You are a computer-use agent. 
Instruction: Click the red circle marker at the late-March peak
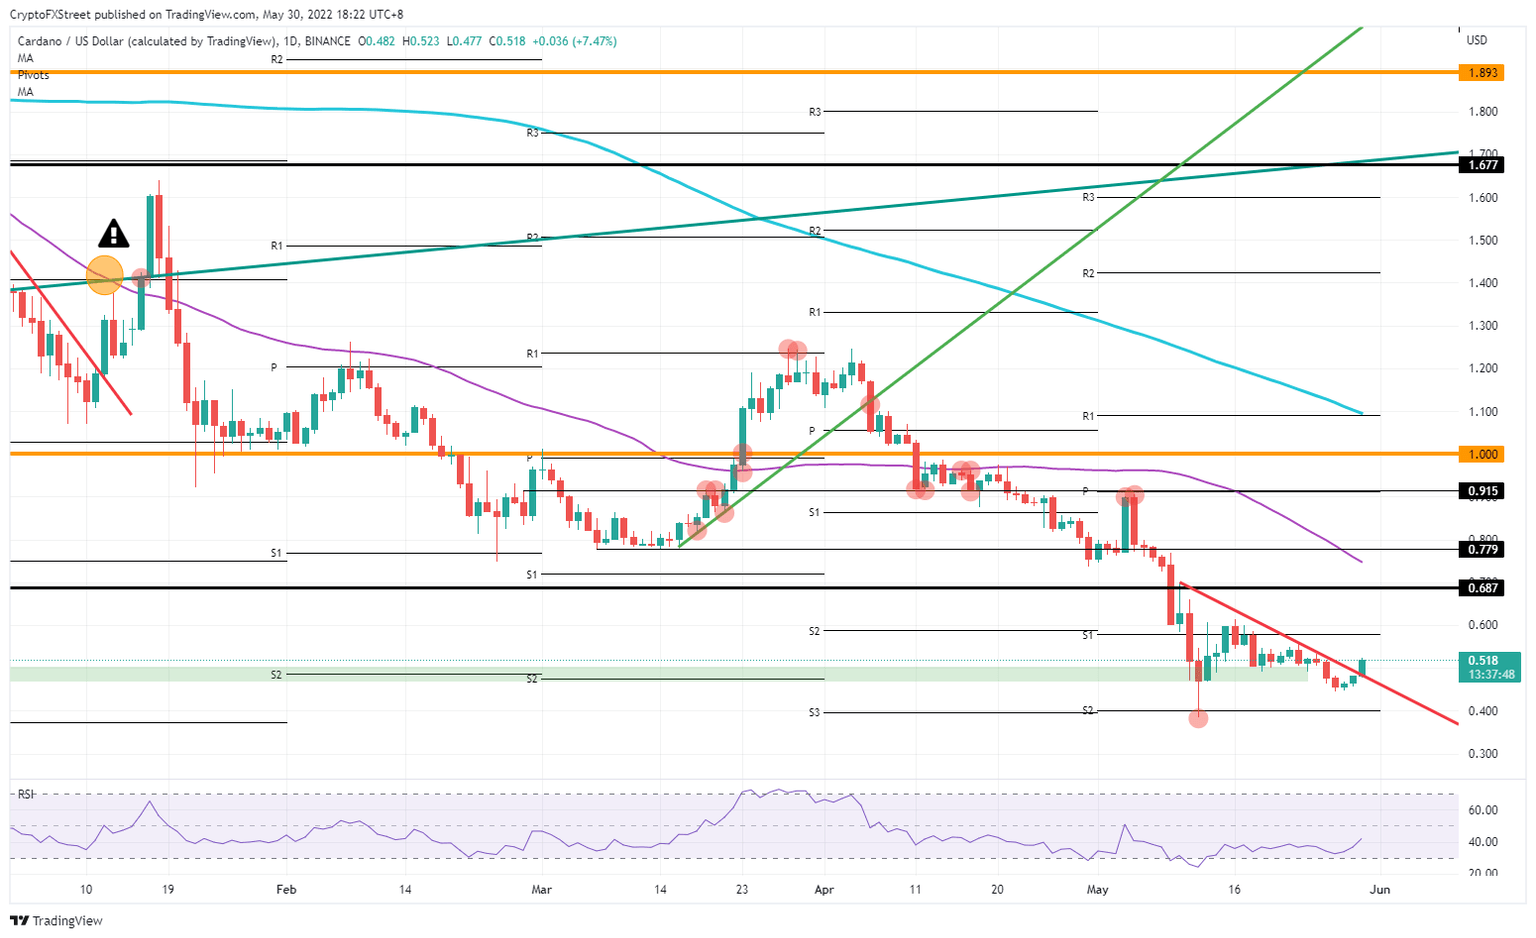[x=791, y=351]
